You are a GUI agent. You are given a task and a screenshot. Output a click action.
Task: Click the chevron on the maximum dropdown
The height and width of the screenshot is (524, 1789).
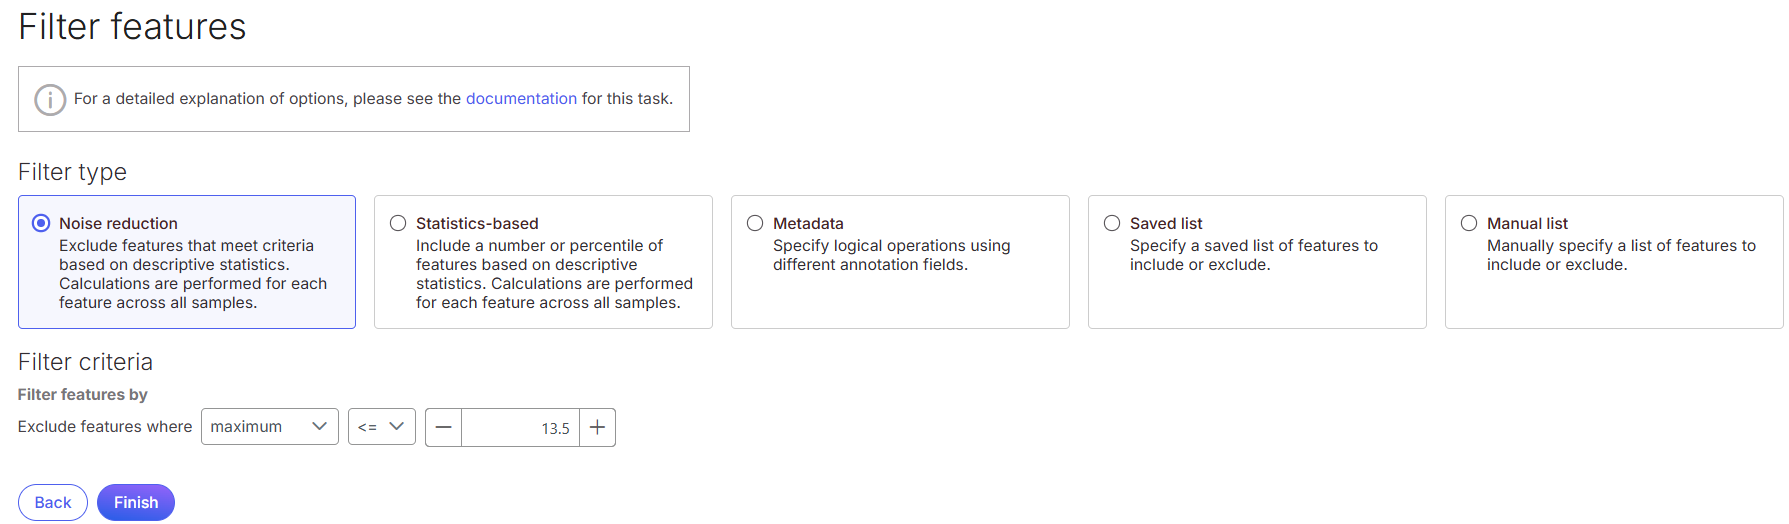point(320,426)
